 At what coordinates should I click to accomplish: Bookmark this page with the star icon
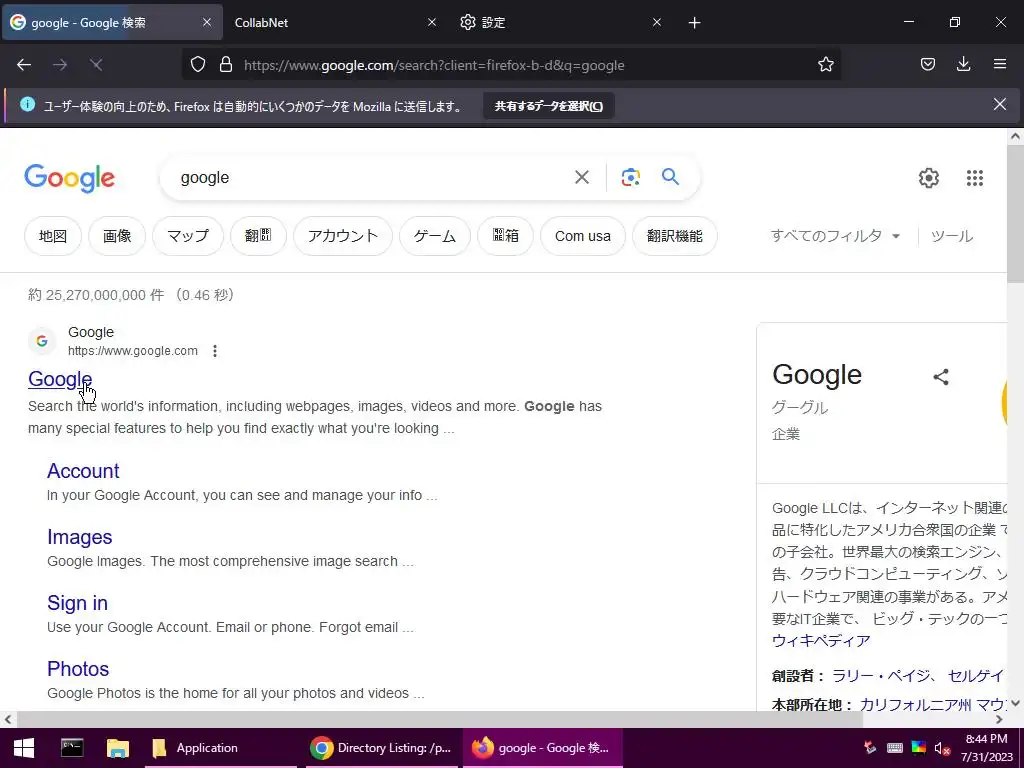coord(825,65)
